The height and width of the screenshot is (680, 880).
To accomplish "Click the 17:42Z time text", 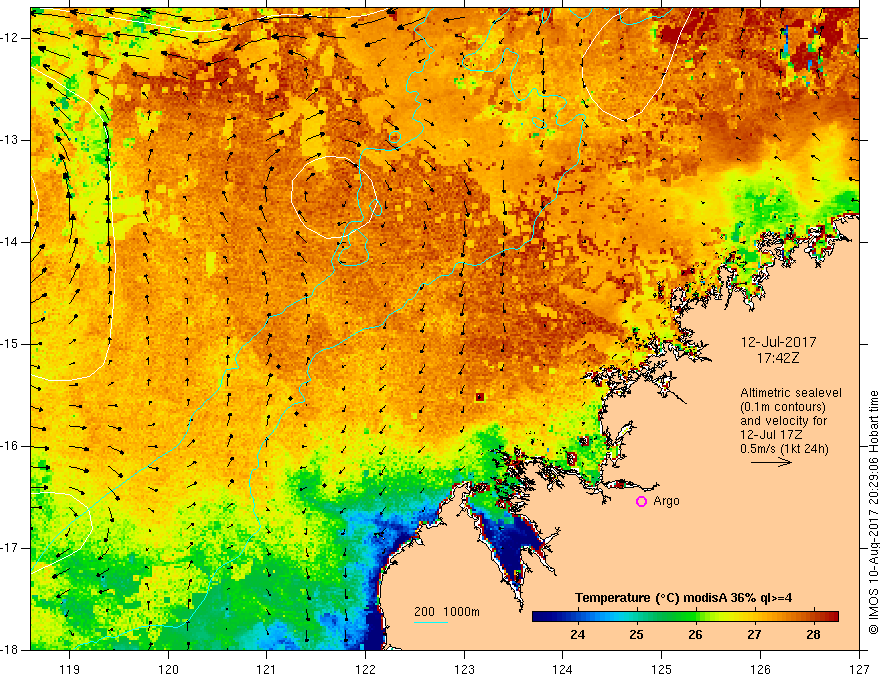I will [777, 358].
